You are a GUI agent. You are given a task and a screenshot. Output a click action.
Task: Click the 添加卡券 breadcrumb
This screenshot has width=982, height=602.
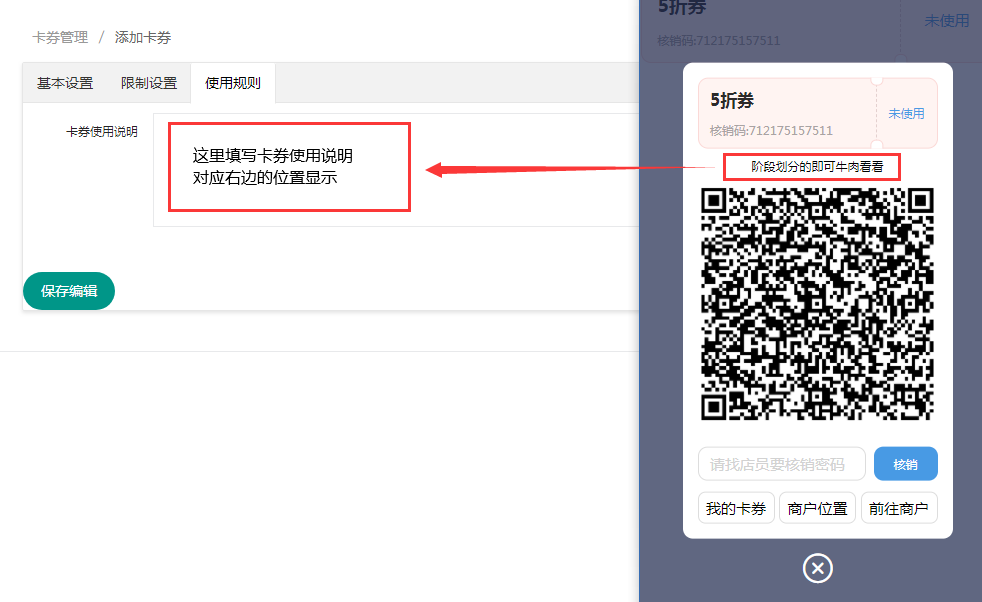coord(143,38)
